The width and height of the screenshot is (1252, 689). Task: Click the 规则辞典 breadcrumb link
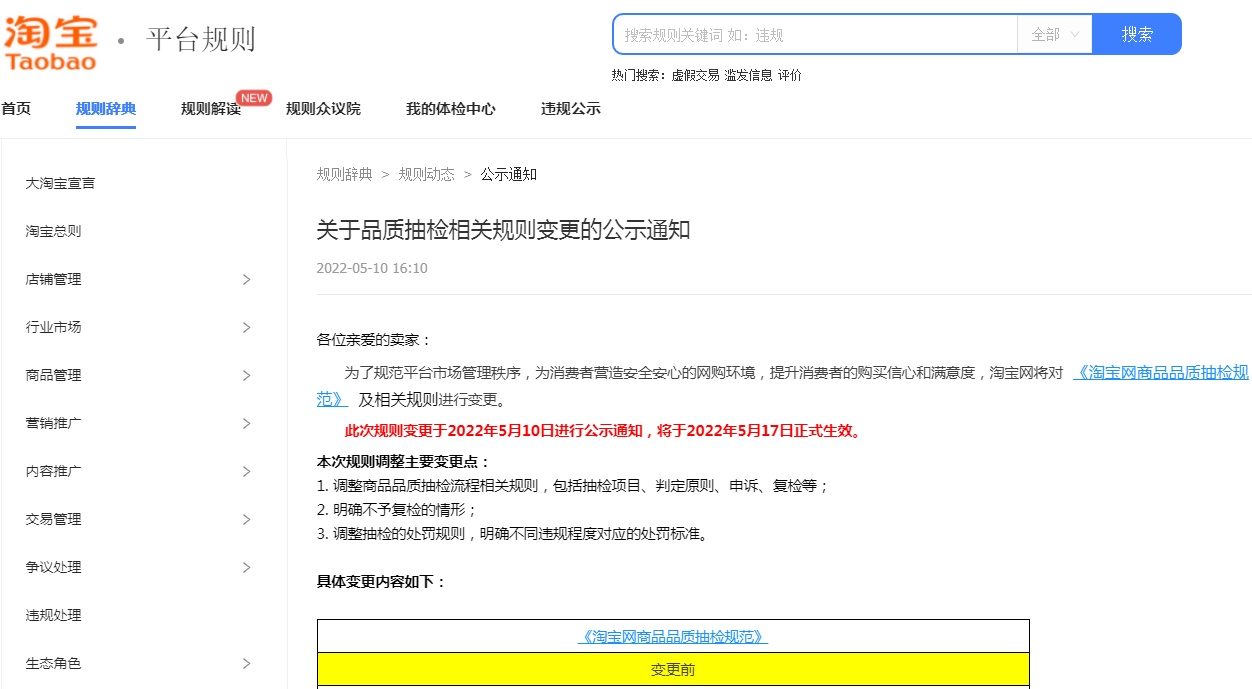tap(345, 174)
